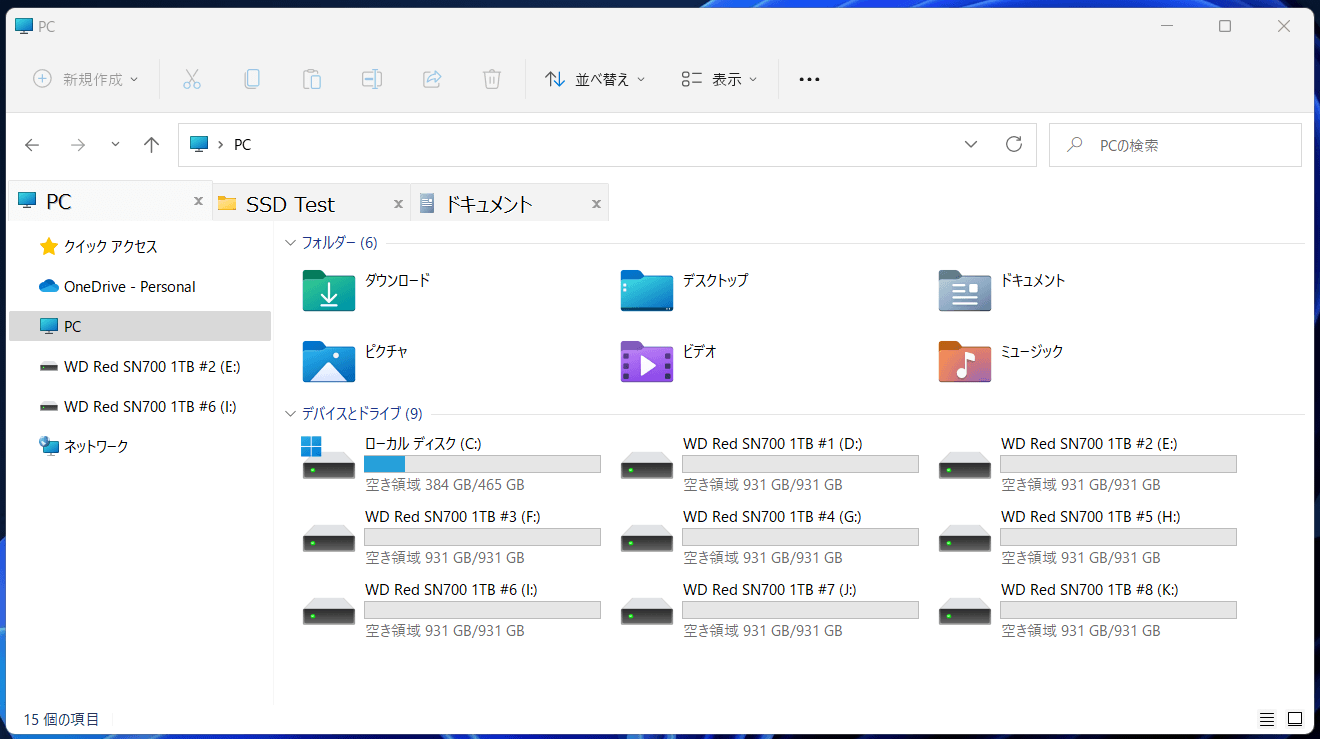Viewport: 1320px width, 739px height.
Task: Click the ローカル ディスク (C:) usage bar
Action: tap(482, 464)
